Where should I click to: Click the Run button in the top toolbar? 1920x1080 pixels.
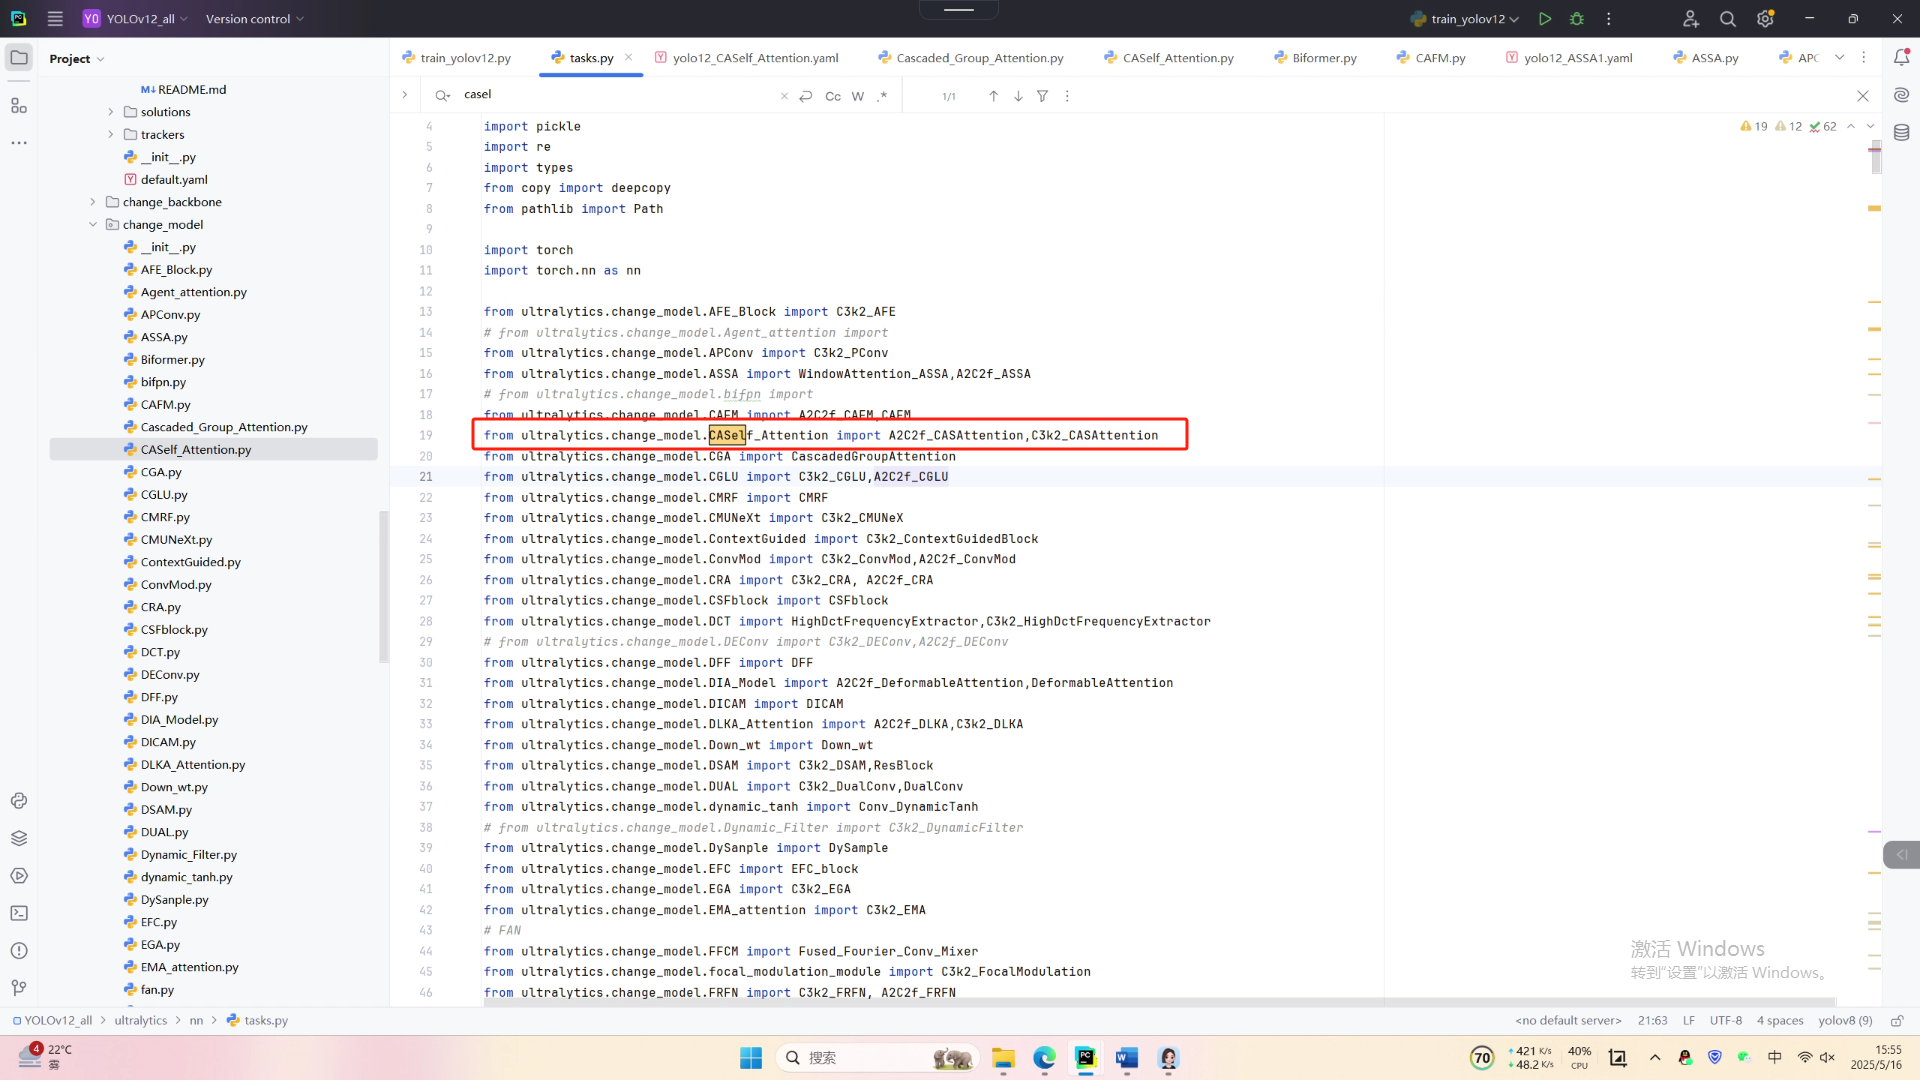pyautogui.click(x=1545, y=19)
